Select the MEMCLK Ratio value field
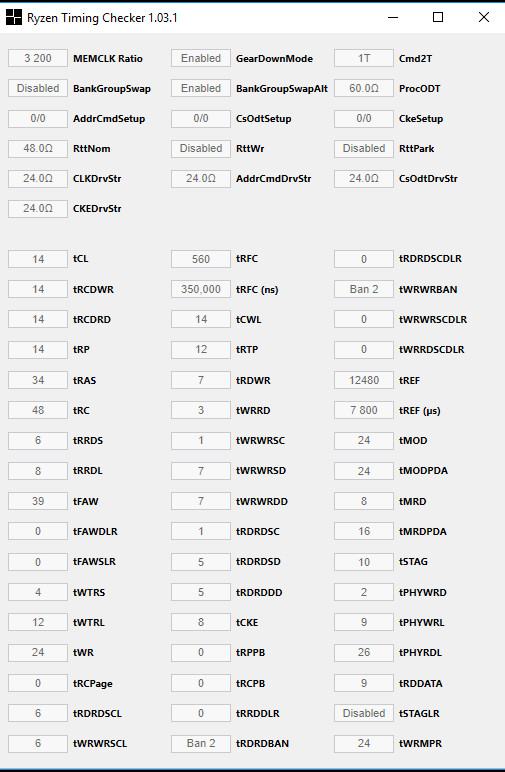 point(38,58)
